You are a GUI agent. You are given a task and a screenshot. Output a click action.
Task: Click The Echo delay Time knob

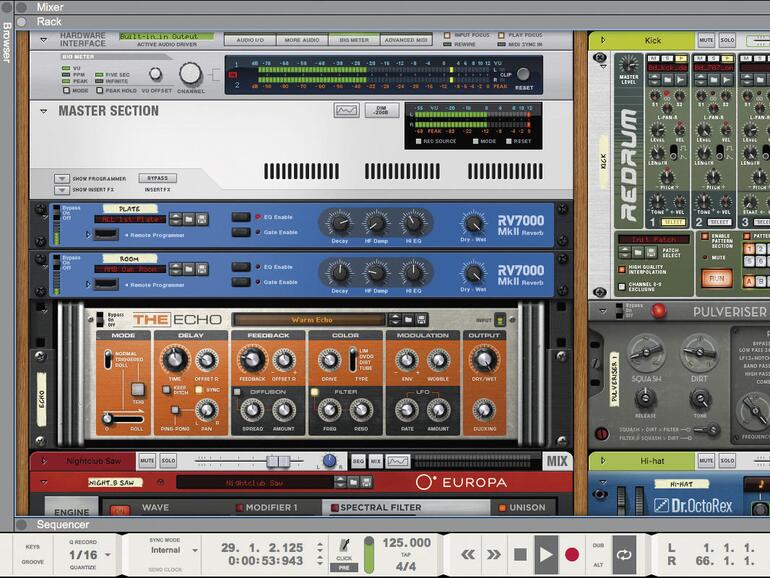(174, 359)
